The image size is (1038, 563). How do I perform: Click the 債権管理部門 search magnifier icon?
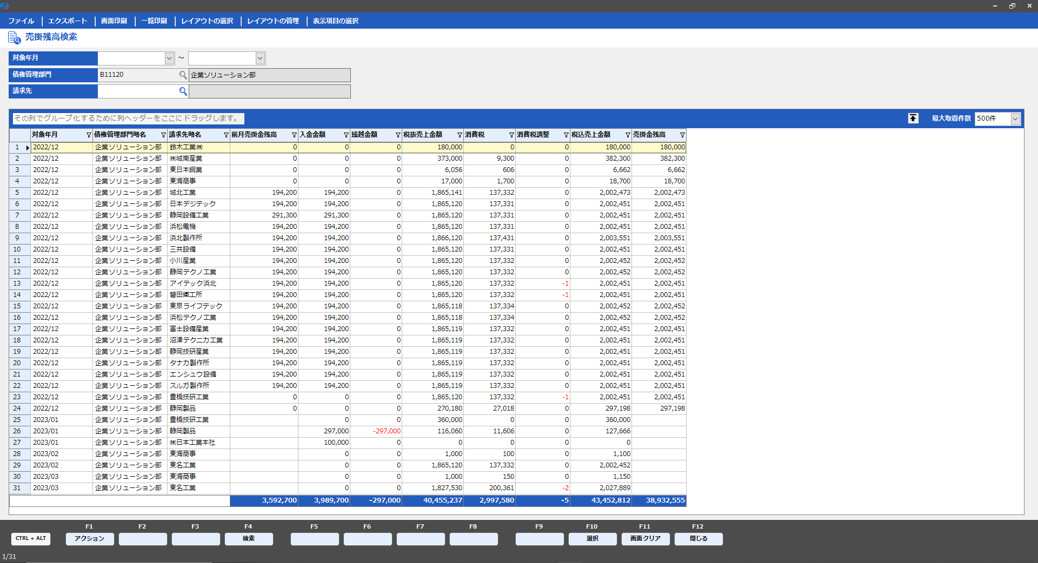pyautogui.click(x=183, y=75)
